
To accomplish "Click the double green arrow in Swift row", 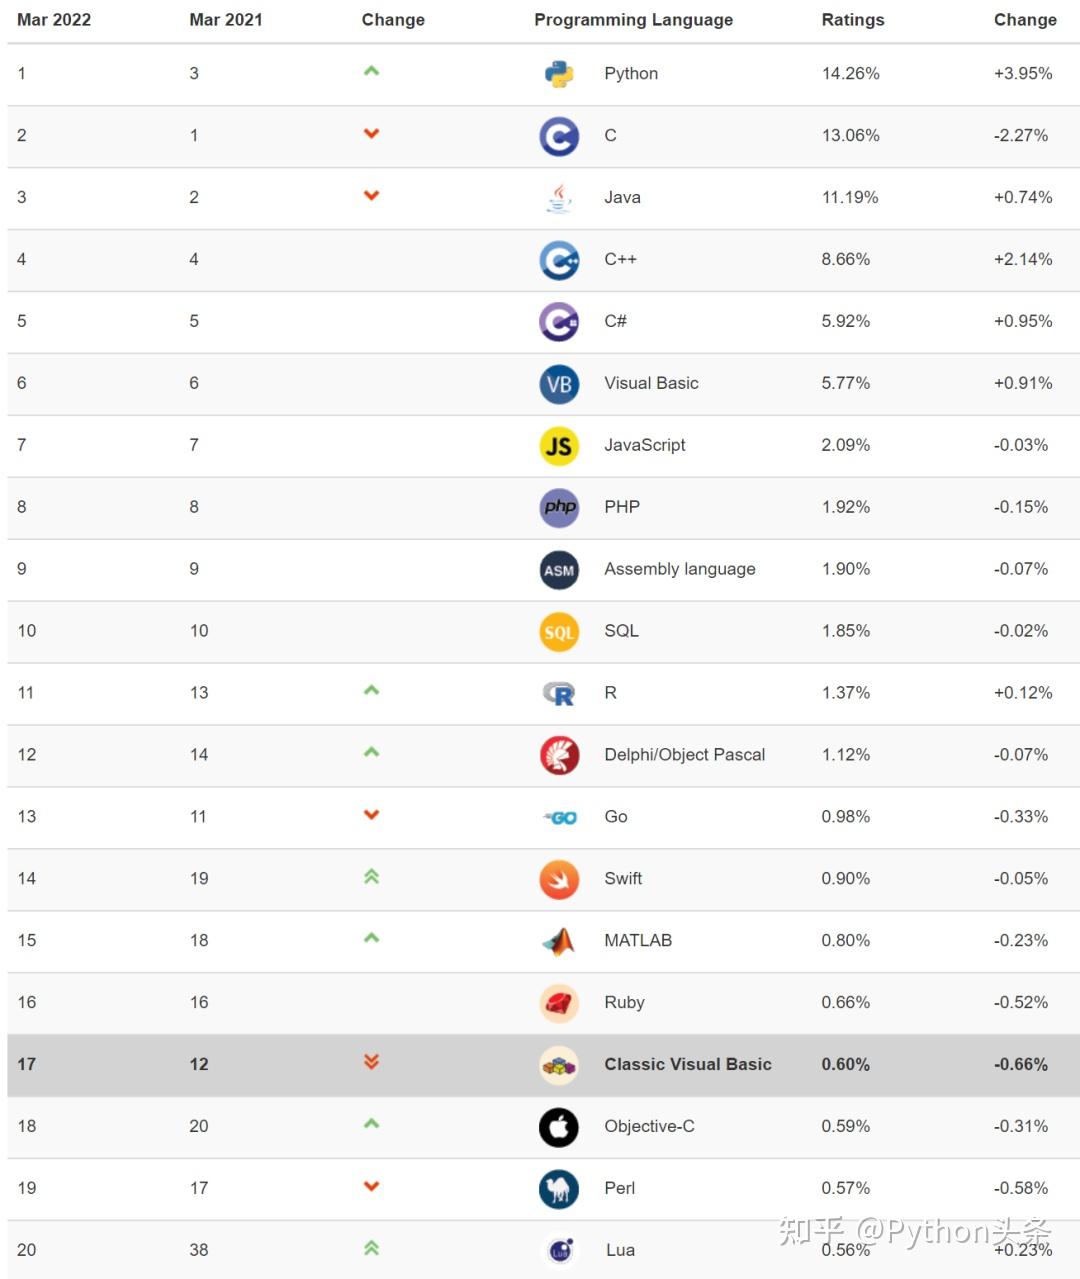I will point(371,877).
